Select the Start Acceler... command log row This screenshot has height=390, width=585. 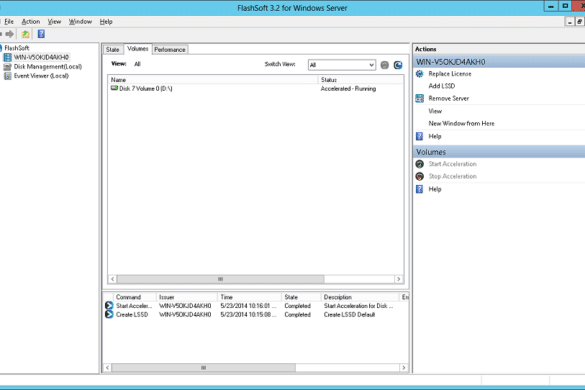click(x=256, y=306)
